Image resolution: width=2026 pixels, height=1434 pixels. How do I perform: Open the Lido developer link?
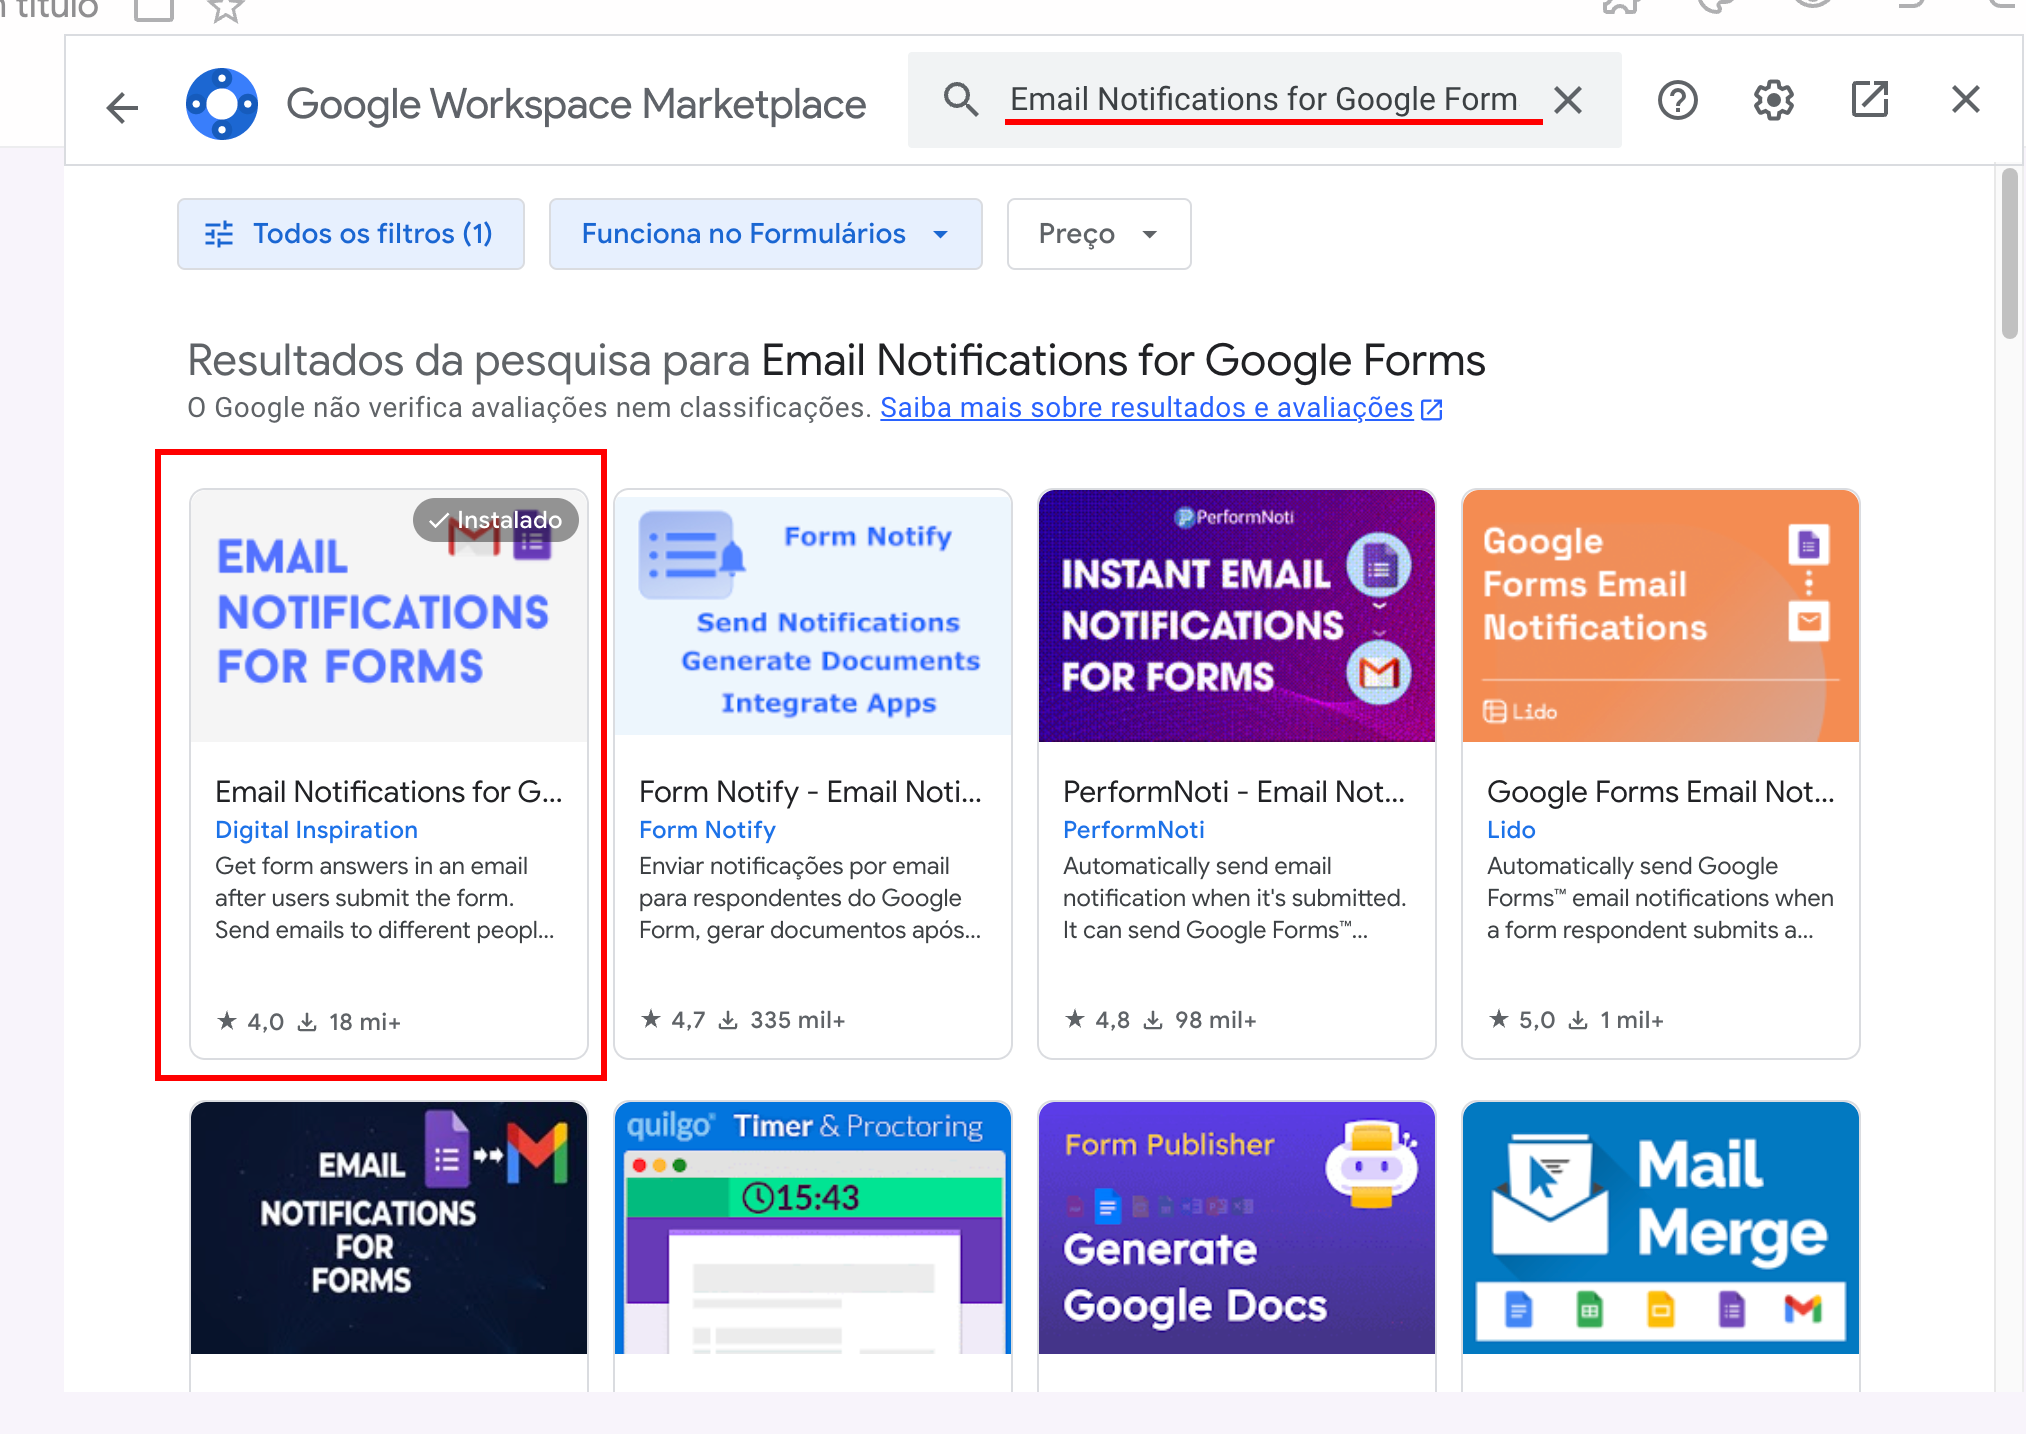pyautogui.click(x=1510, y=830)
